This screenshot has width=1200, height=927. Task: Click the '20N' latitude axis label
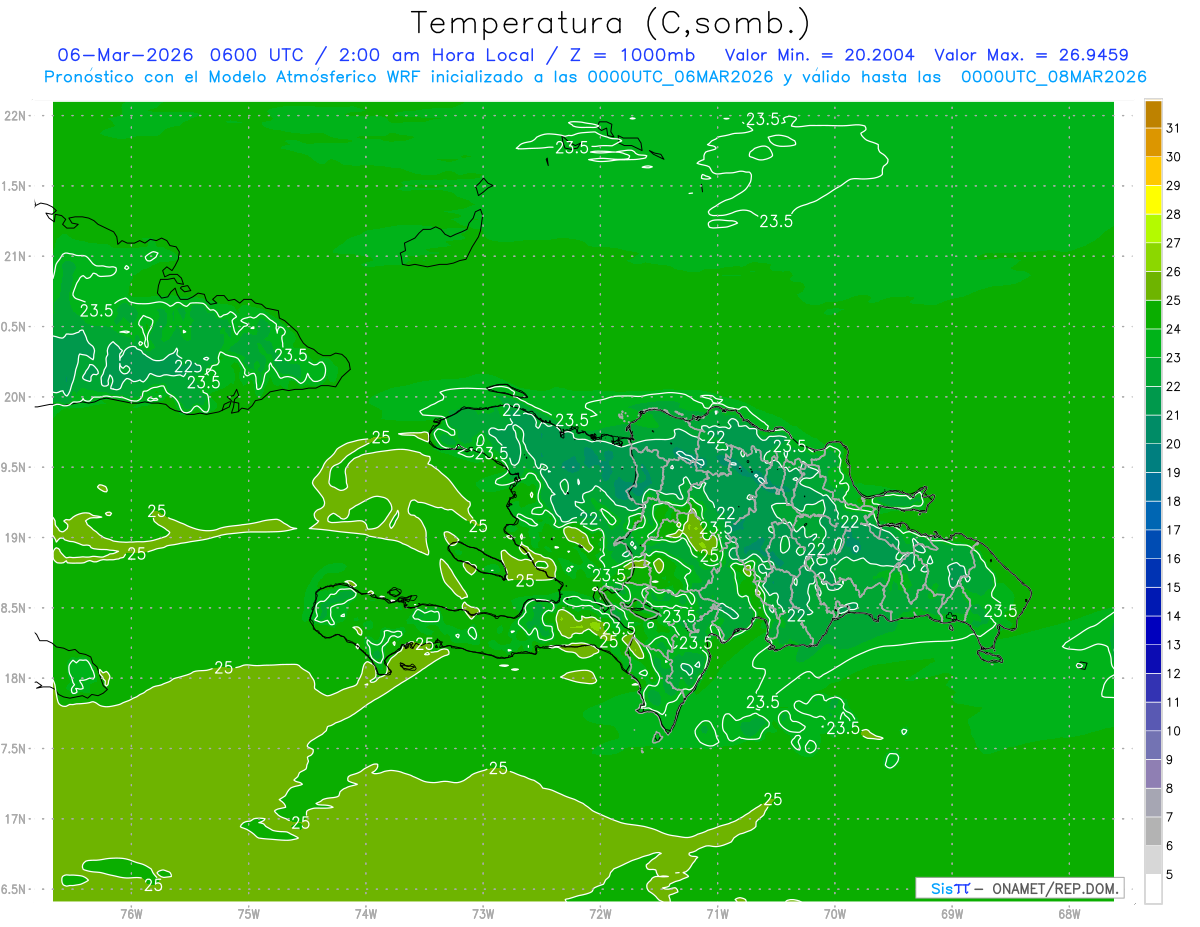point(16,397)
